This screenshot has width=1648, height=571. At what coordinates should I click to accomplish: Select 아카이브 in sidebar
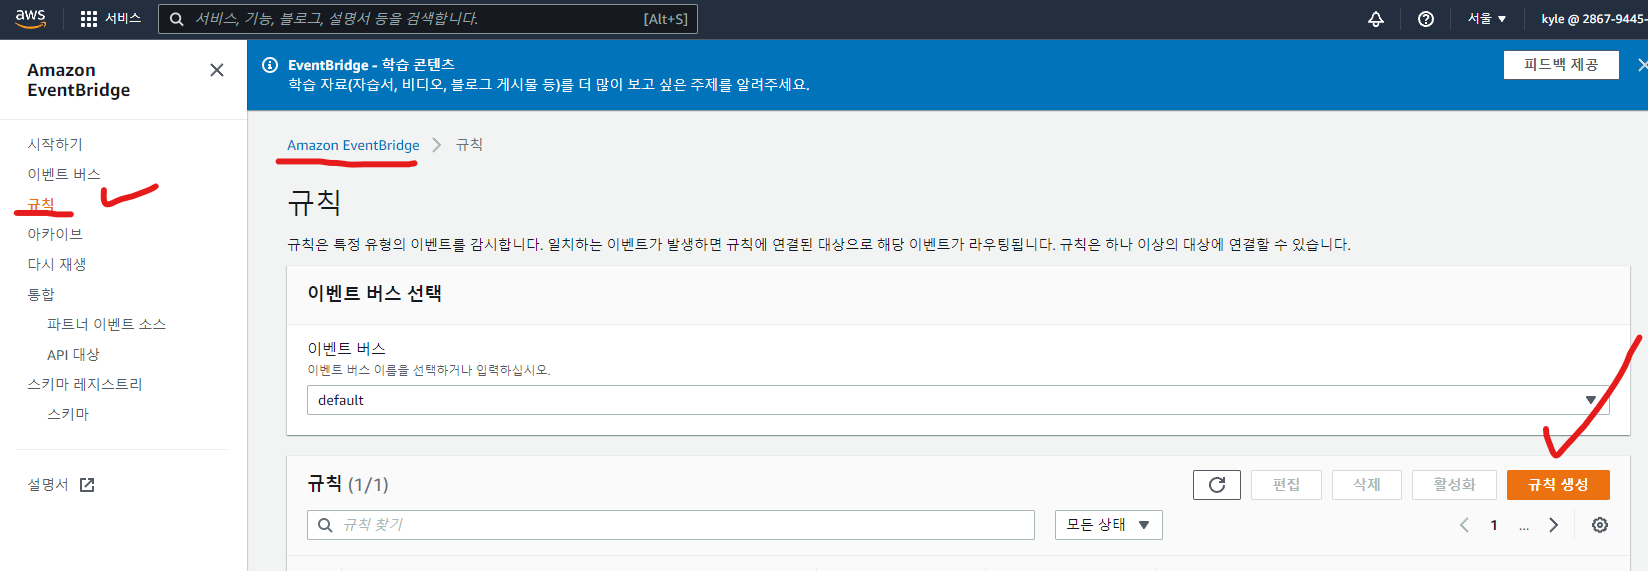55,234
